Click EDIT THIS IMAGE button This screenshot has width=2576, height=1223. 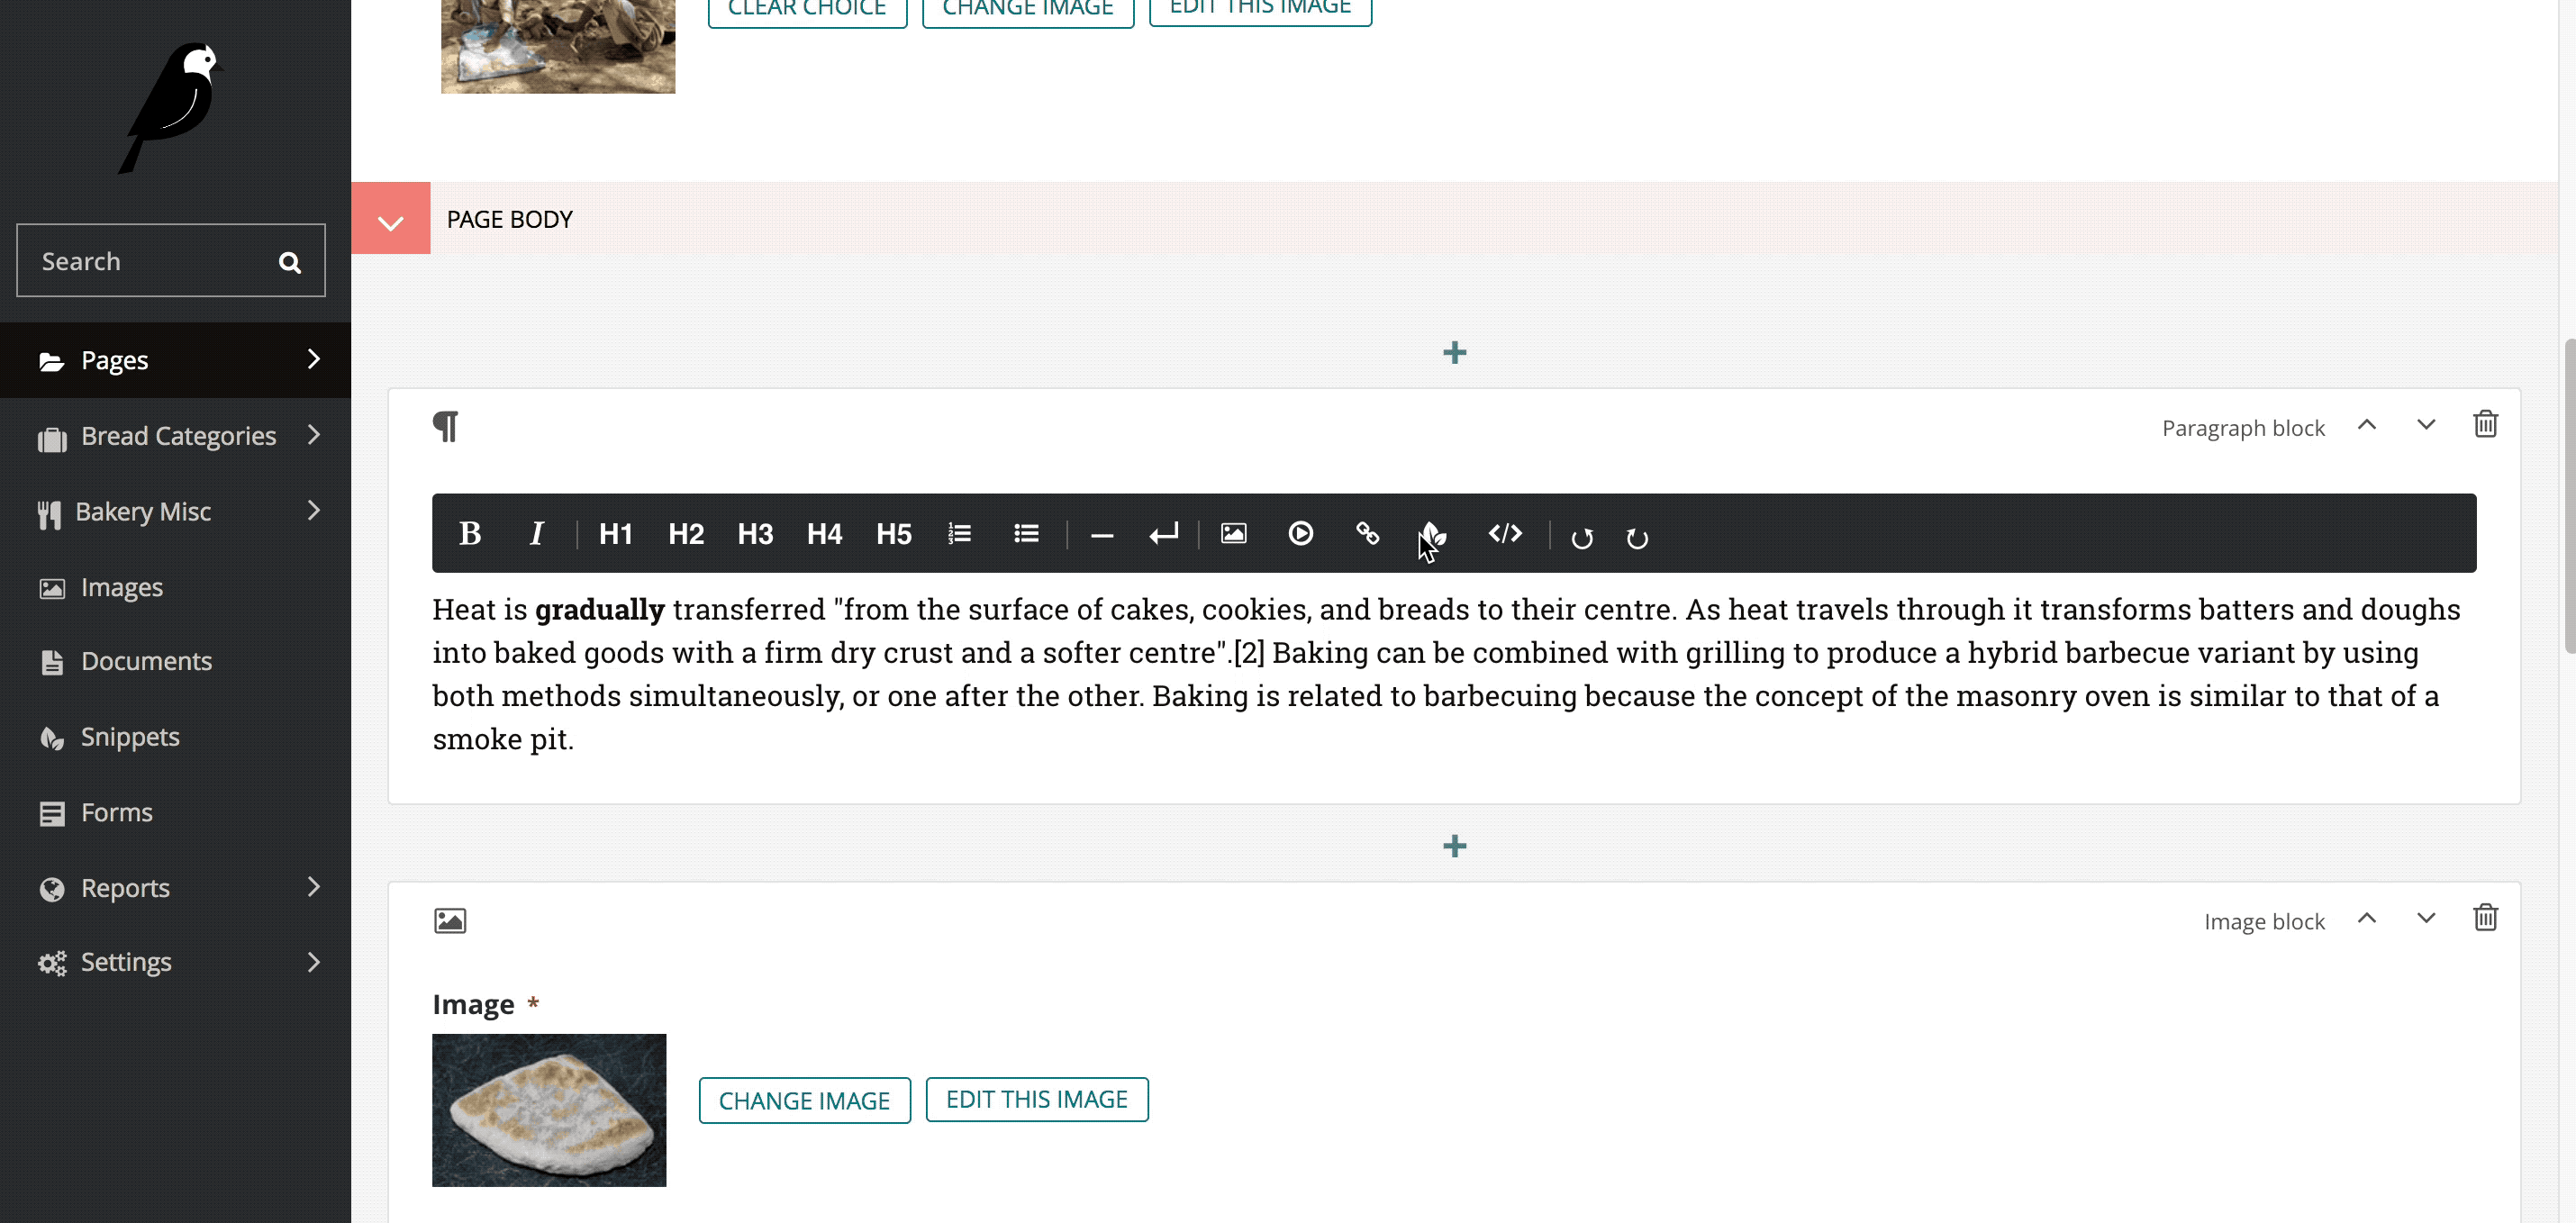(x=1037, y=1098)
